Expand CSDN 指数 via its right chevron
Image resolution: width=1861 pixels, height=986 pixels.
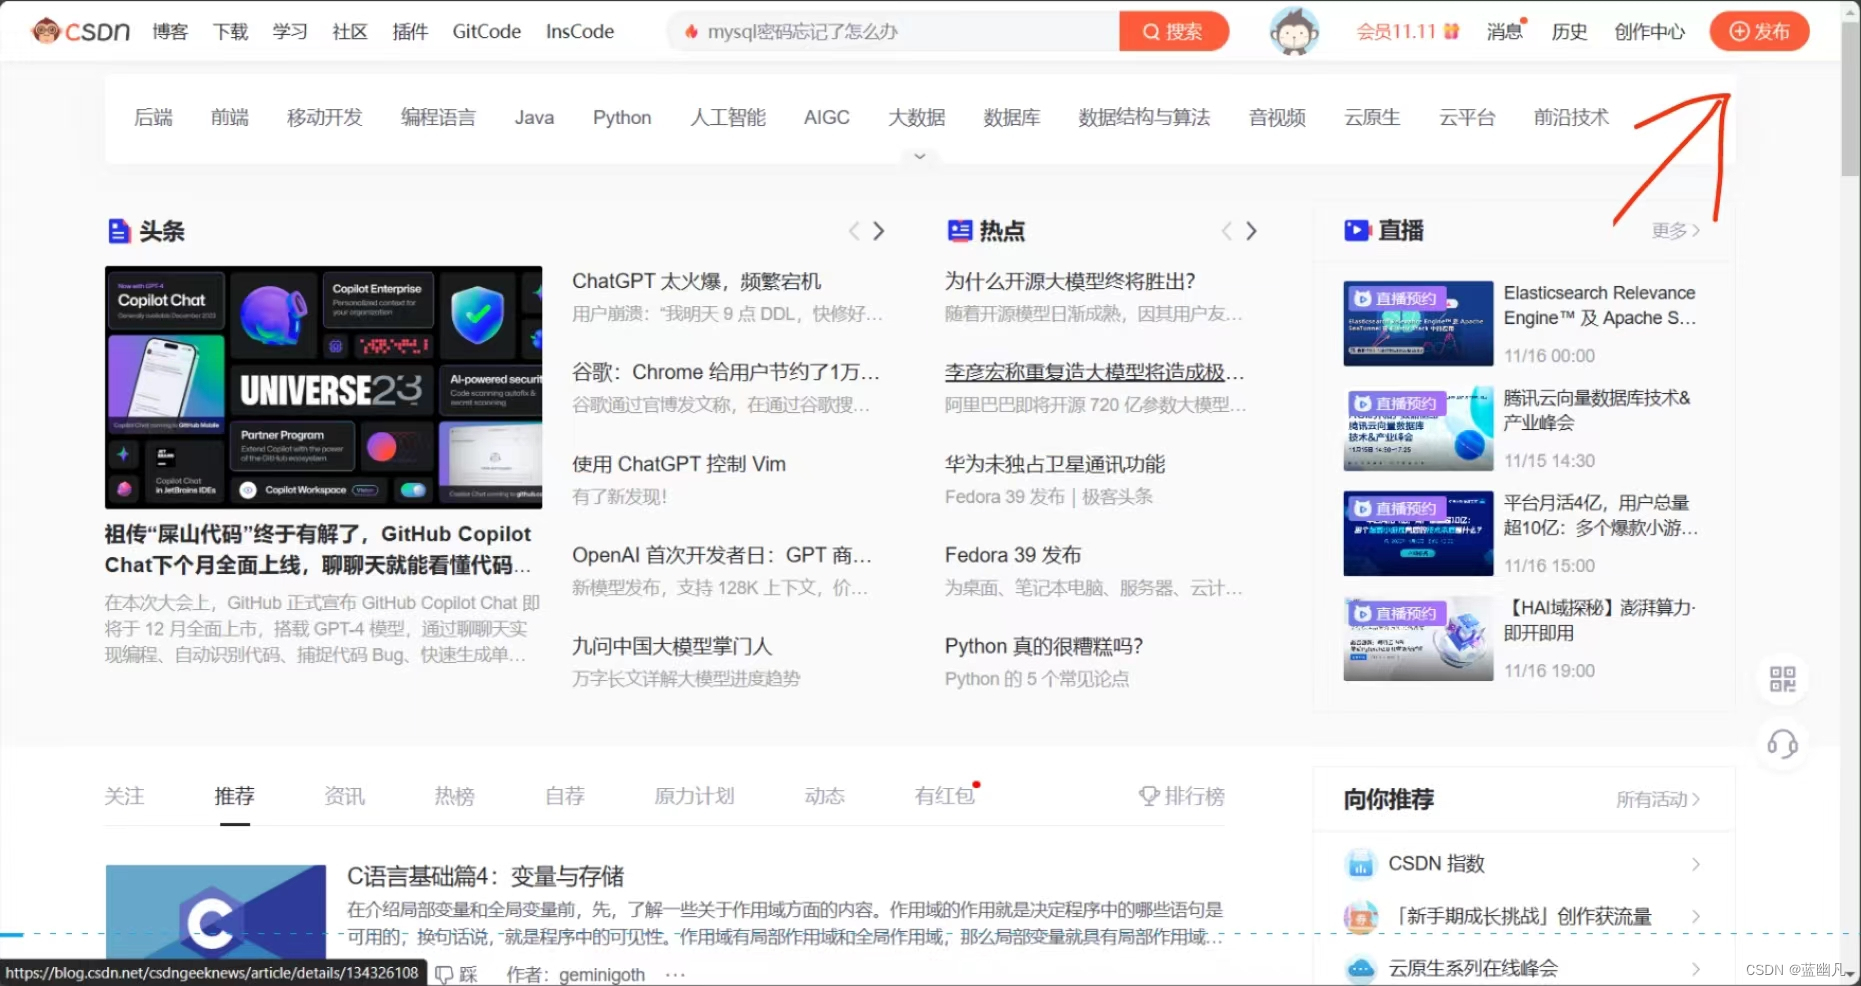pos(1697,863)
